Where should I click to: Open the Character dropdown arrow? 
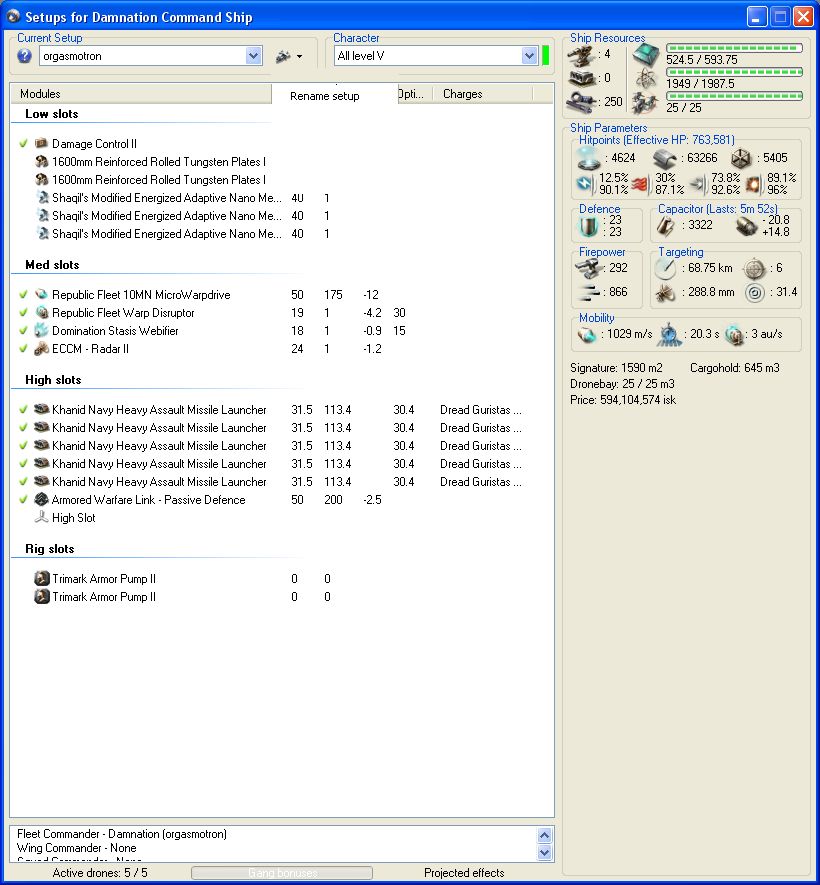[529, 56]
